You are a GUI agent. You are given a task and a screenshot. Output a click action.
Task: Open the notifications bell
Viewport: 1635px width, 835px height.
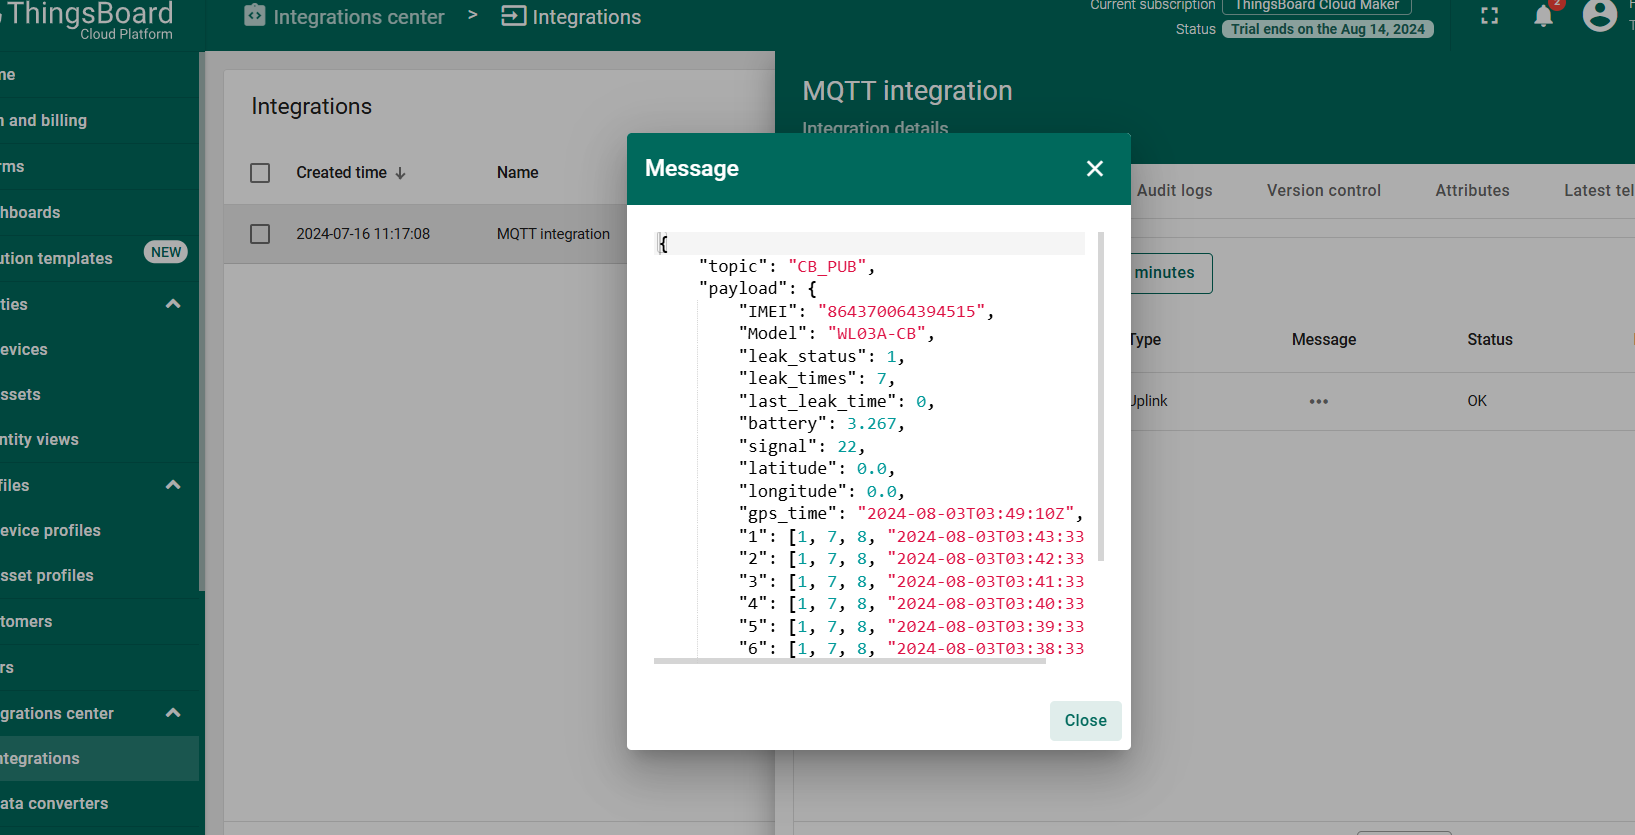pos(1543,15)
